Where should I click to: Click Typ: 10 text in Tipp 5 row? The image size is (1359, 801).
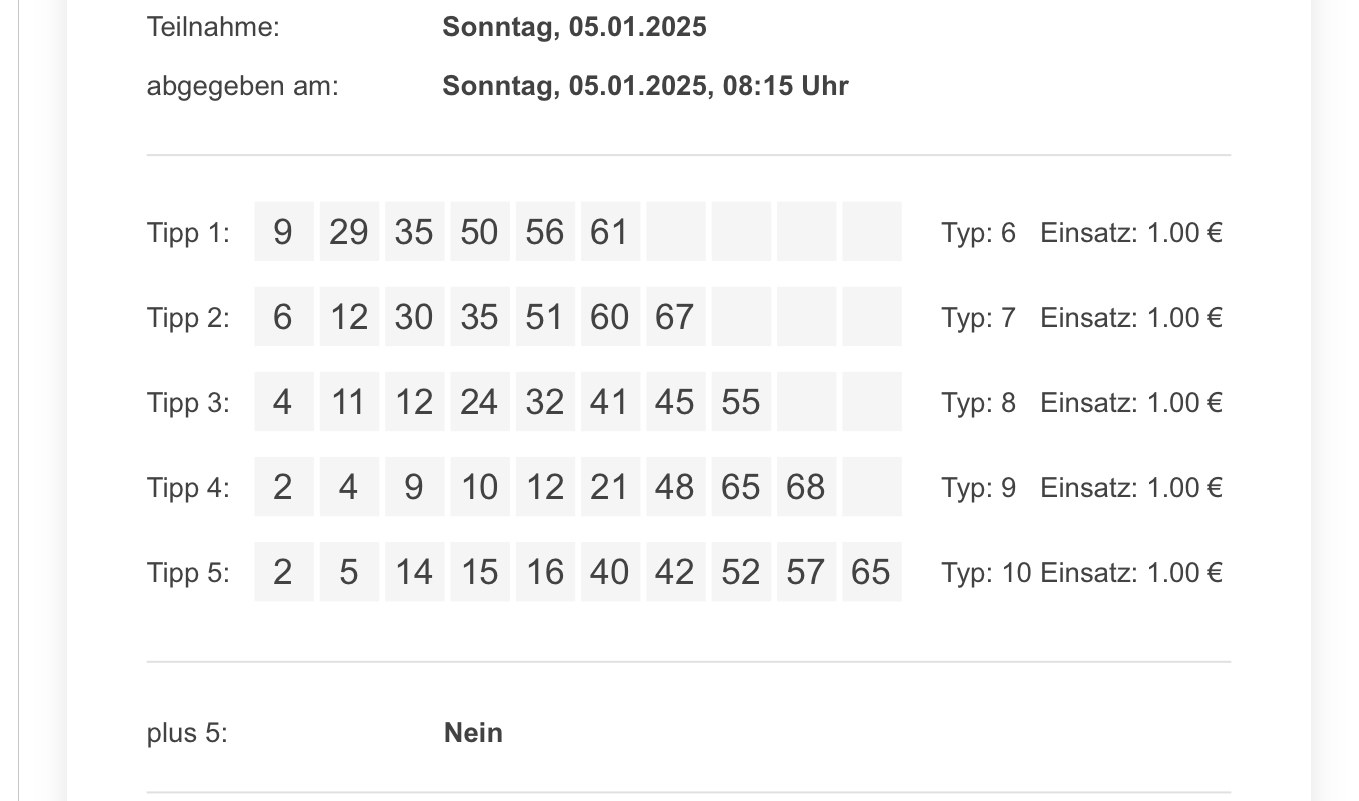coord(986,573)
